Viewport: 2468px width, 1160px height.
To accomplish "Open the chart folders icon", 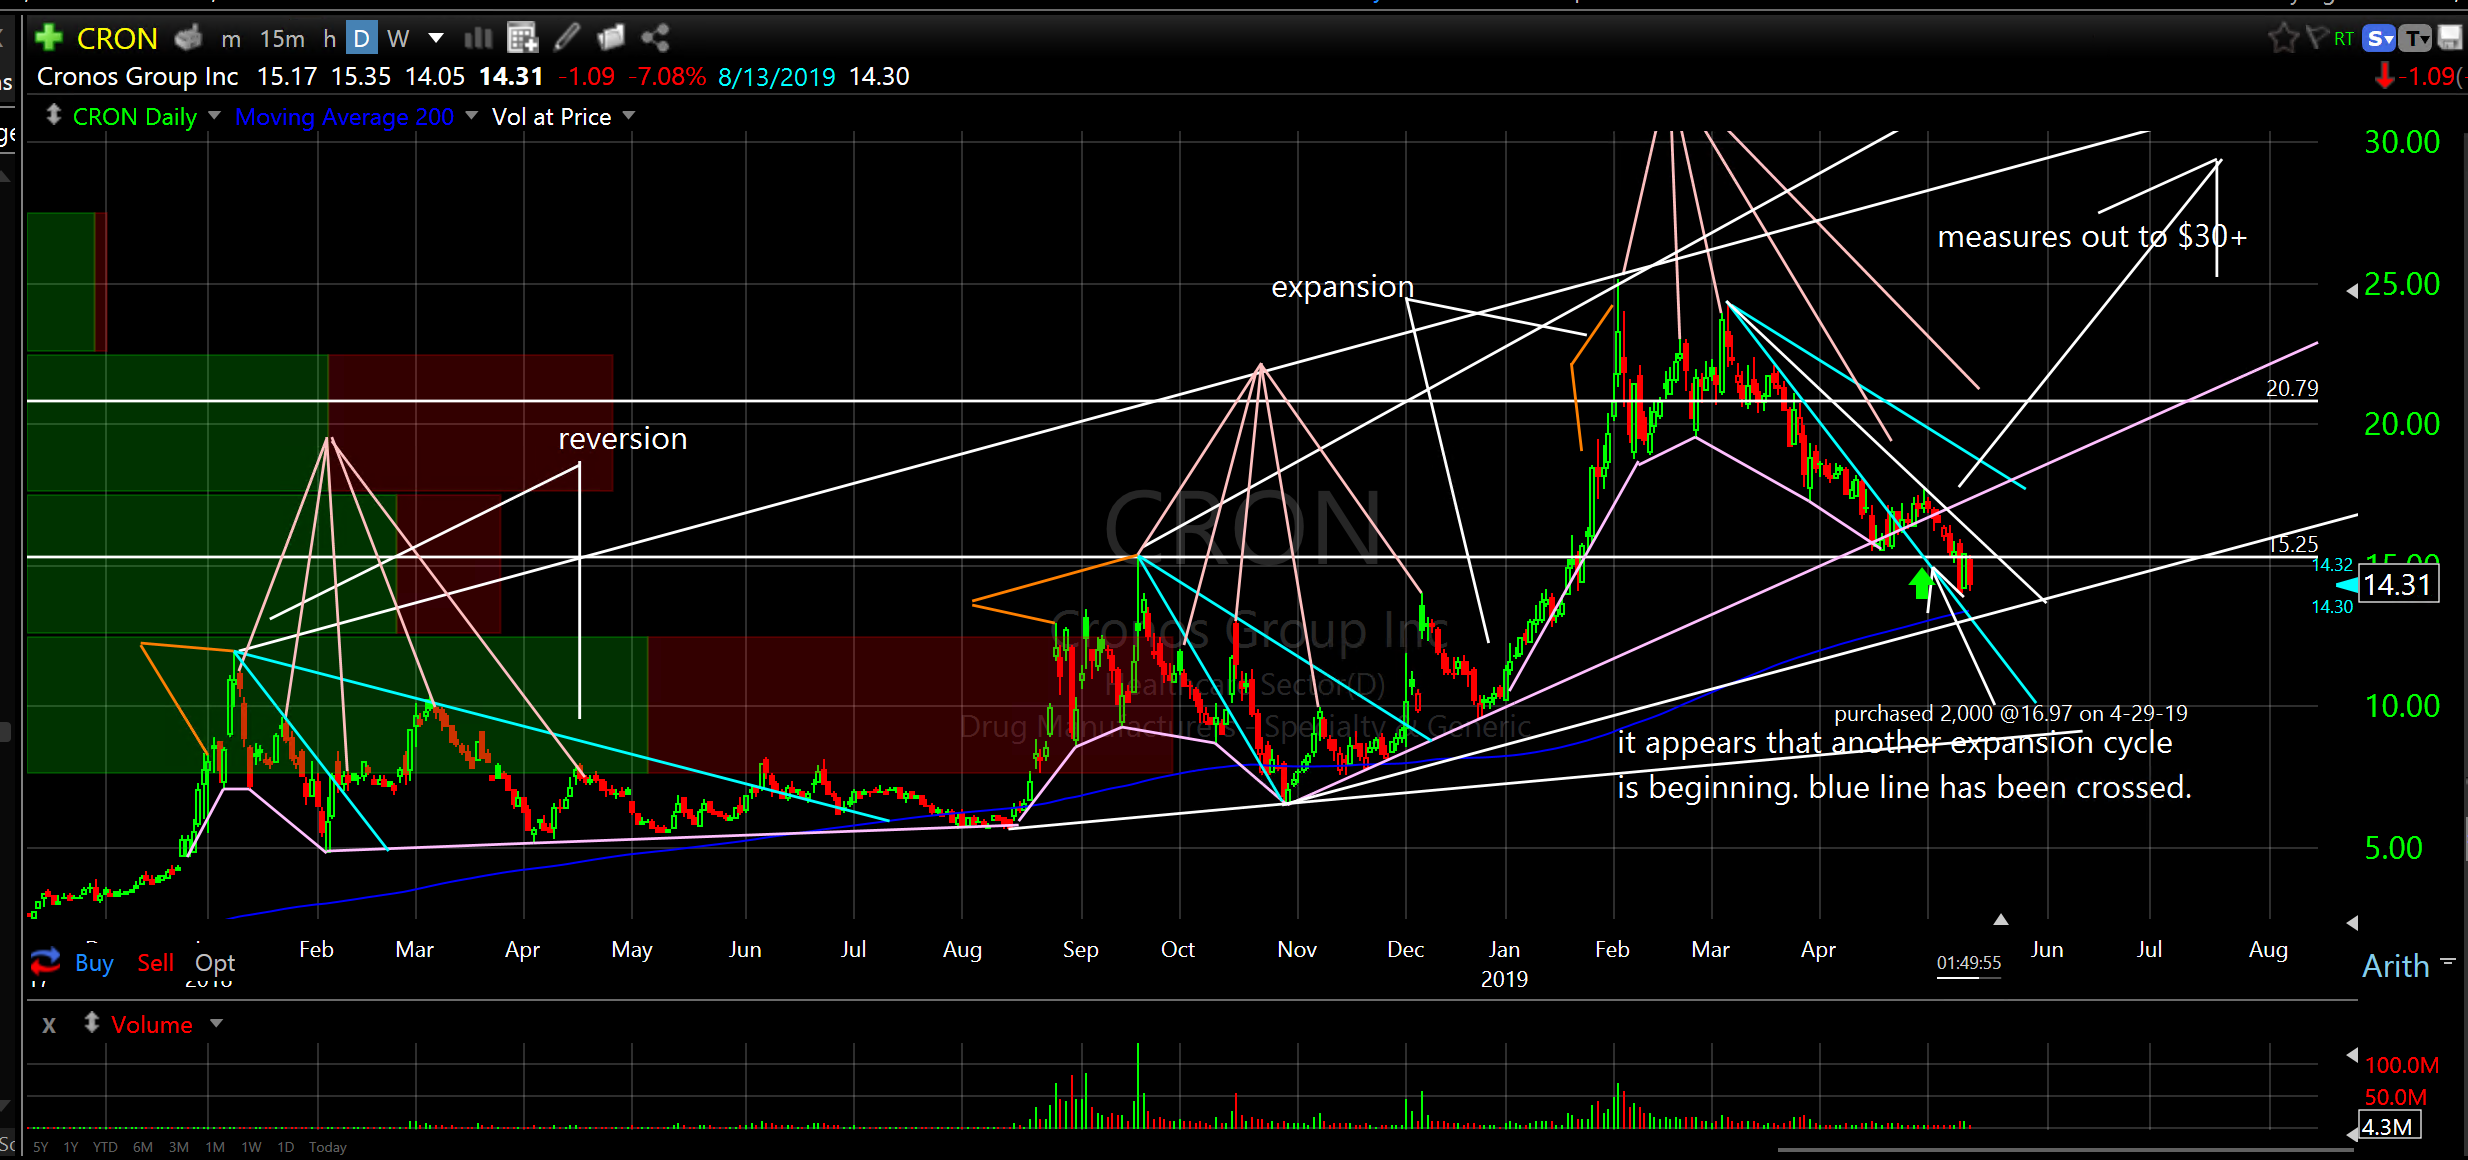I will (610, 38).
